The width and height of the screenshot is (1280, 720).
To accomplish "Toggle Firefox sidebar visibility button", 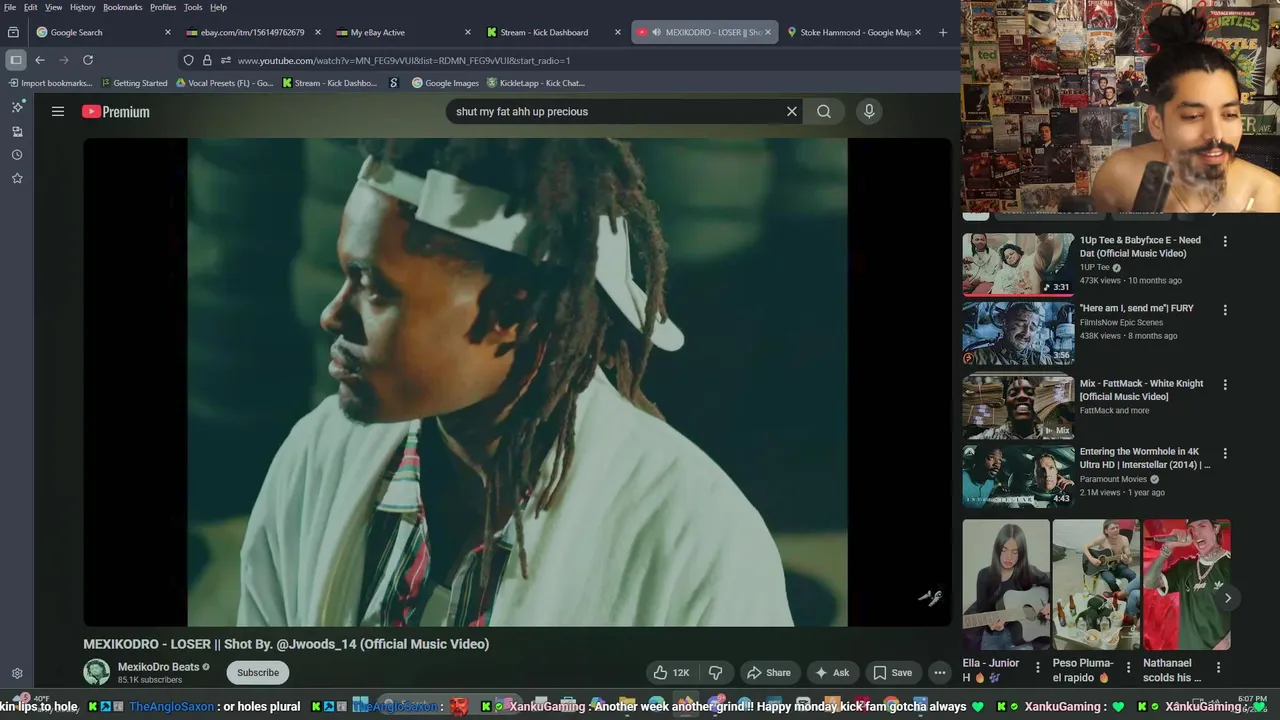I will [x=16, y=60].
